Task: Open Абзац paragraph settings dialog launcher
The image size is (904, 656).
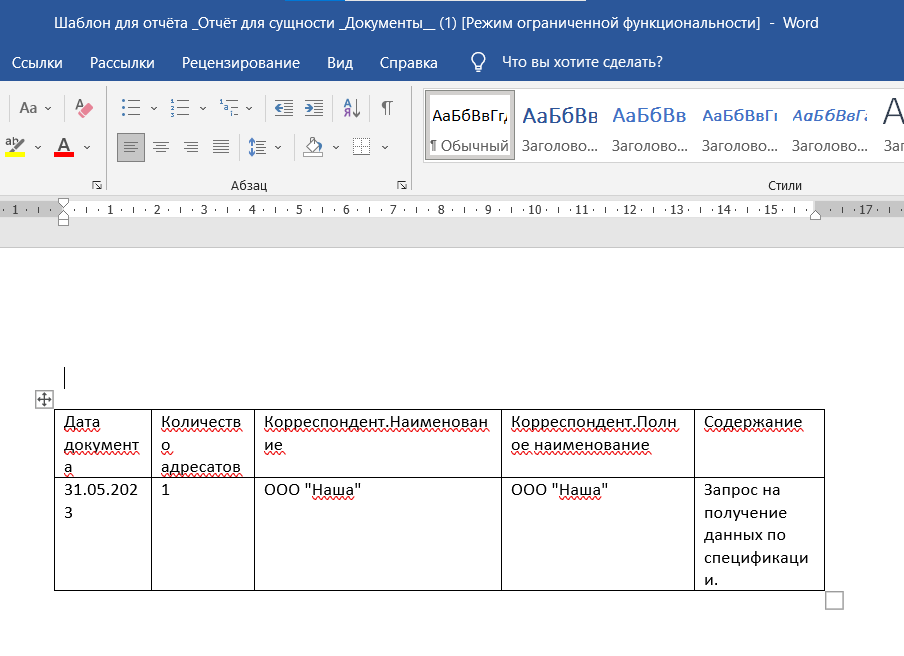Action: 401,185
